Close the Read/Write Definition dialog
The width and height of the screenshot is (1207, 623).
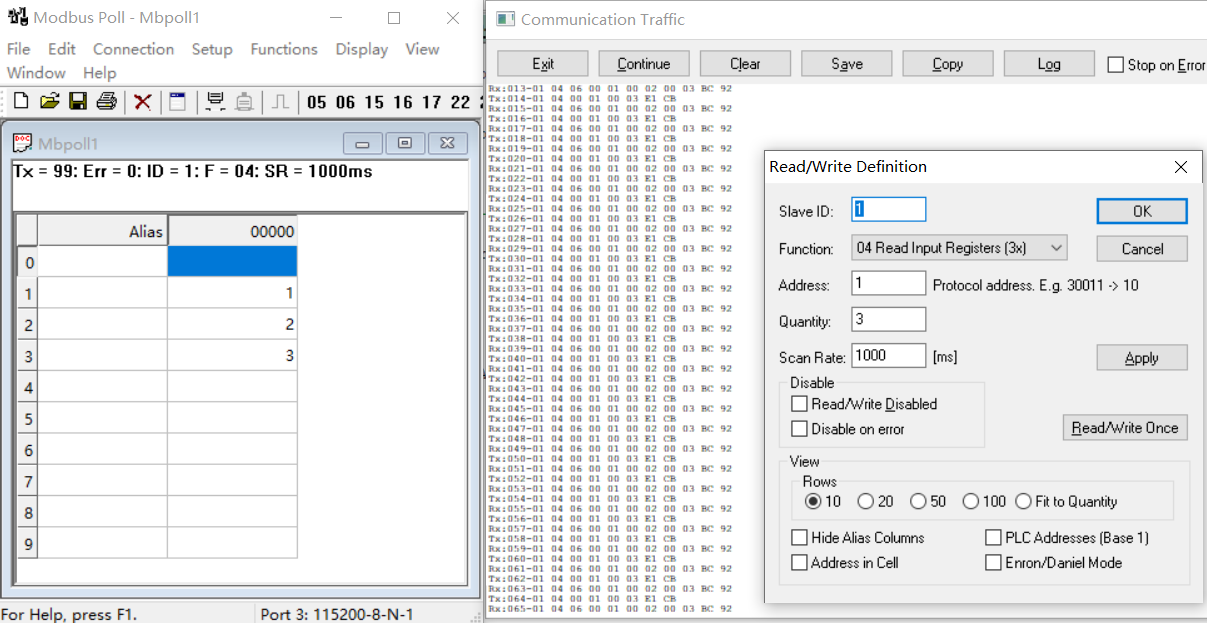click(x=1181, y=167)
